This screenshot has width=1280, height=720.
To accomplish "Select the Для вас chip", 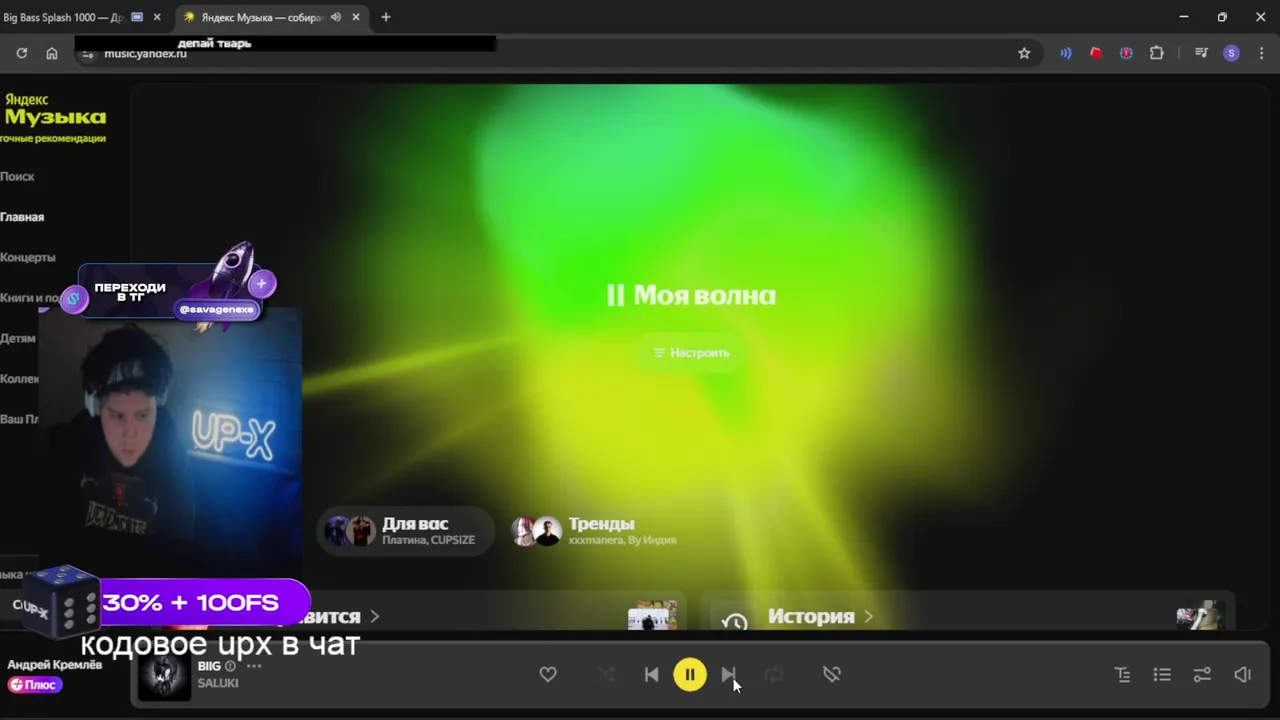I will pos(405,530).
